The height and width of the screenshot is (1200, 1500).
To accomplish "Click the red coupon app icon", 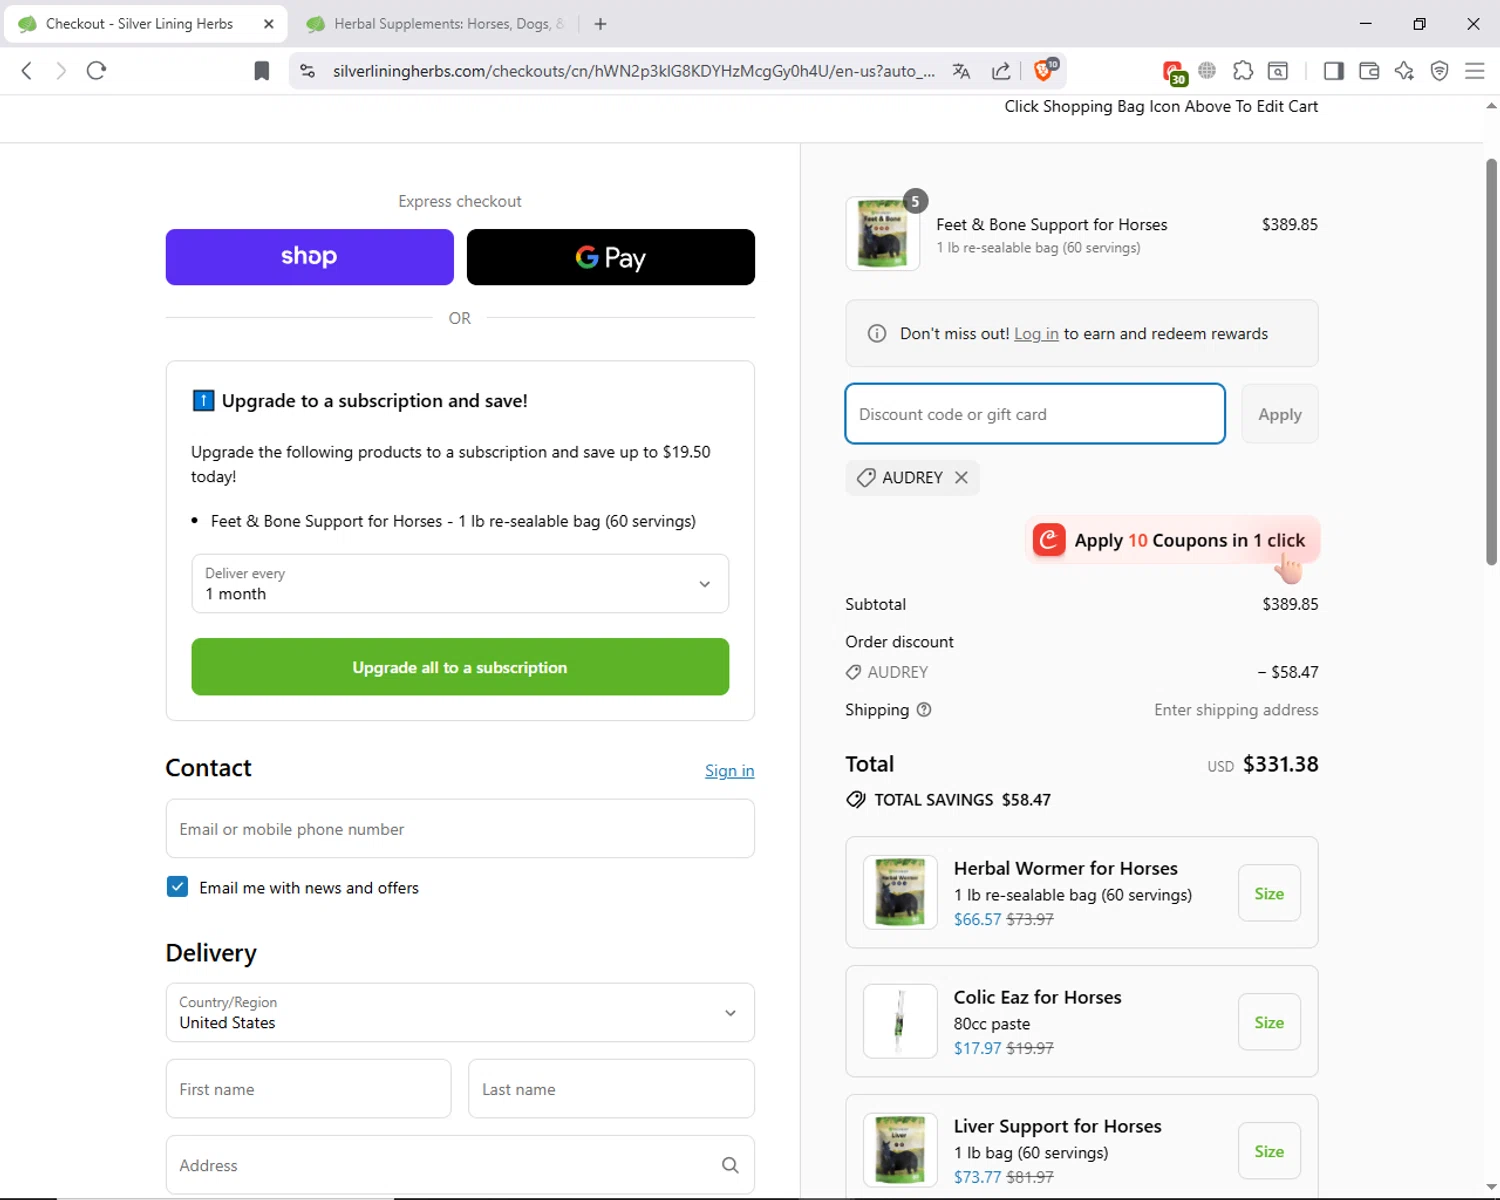I will pos(1049,540).
